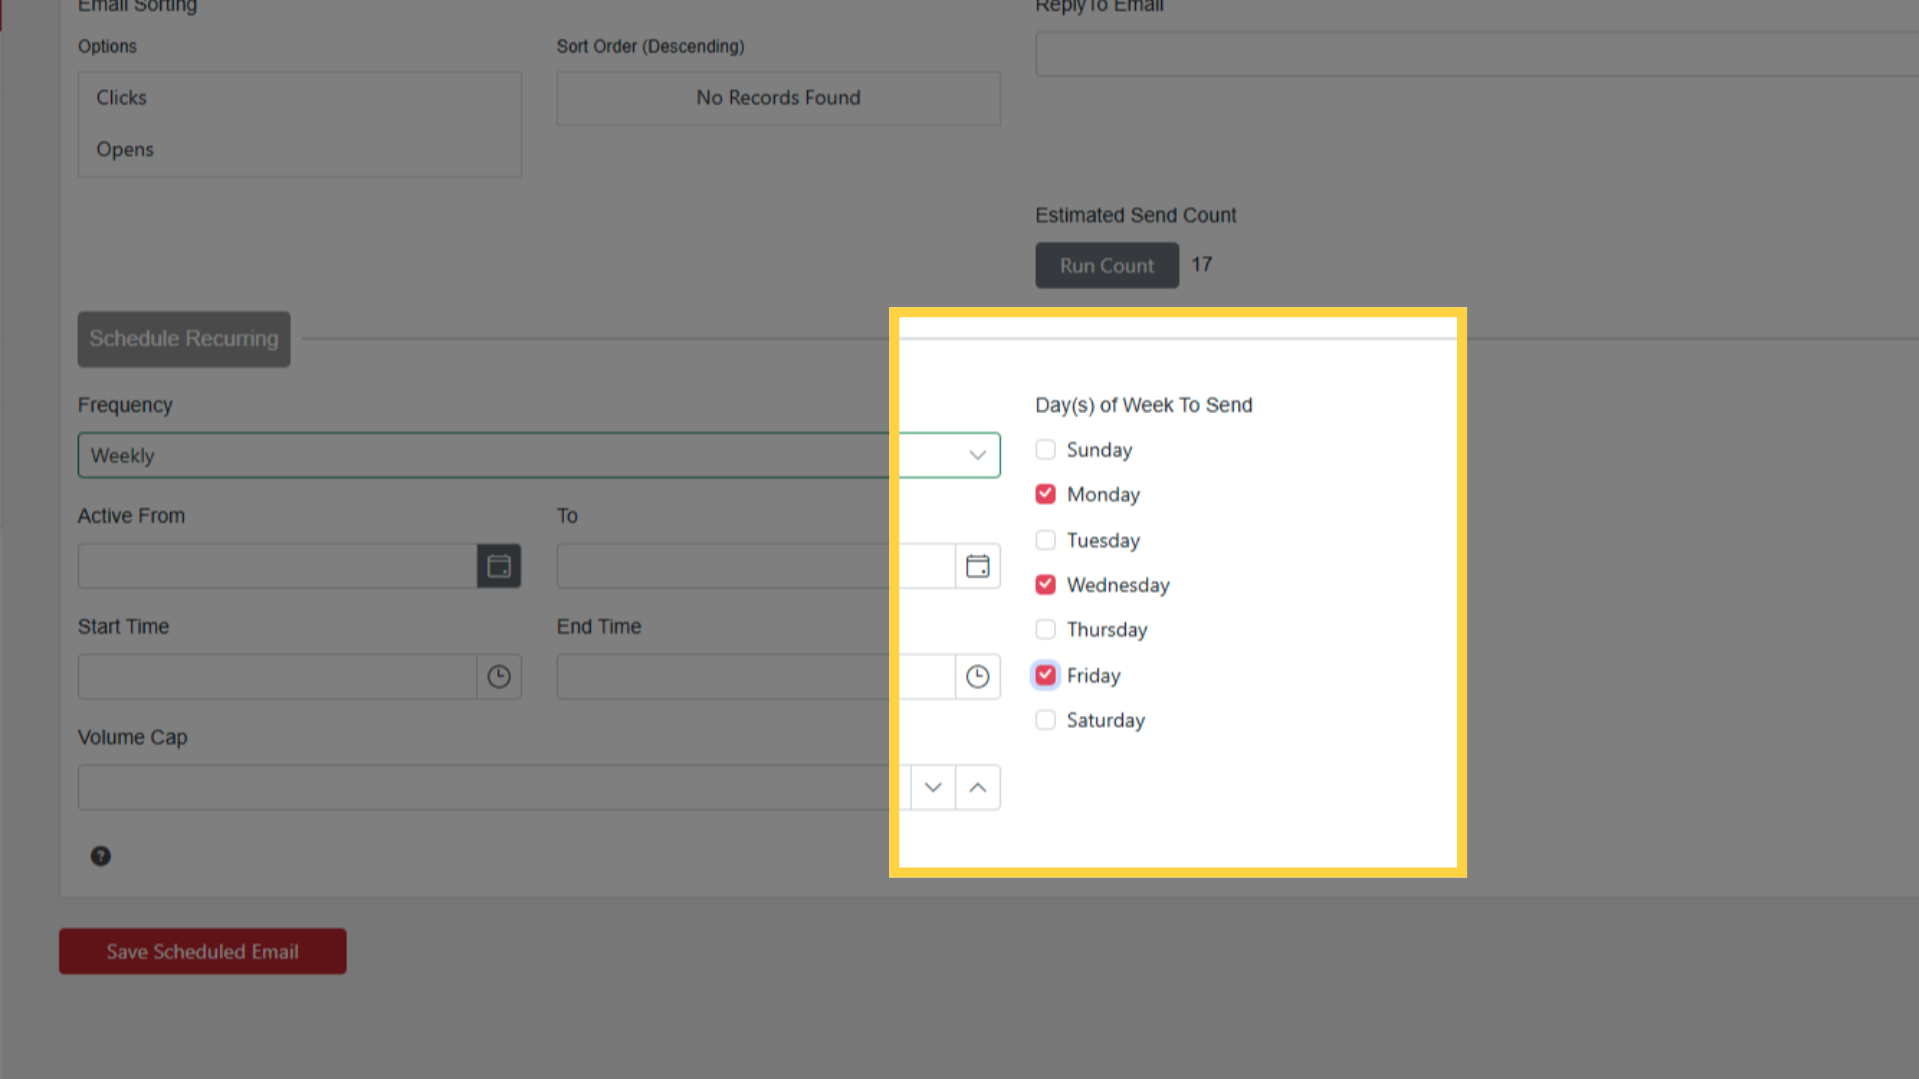Check the Sunday checkbox

[1045, 449]
